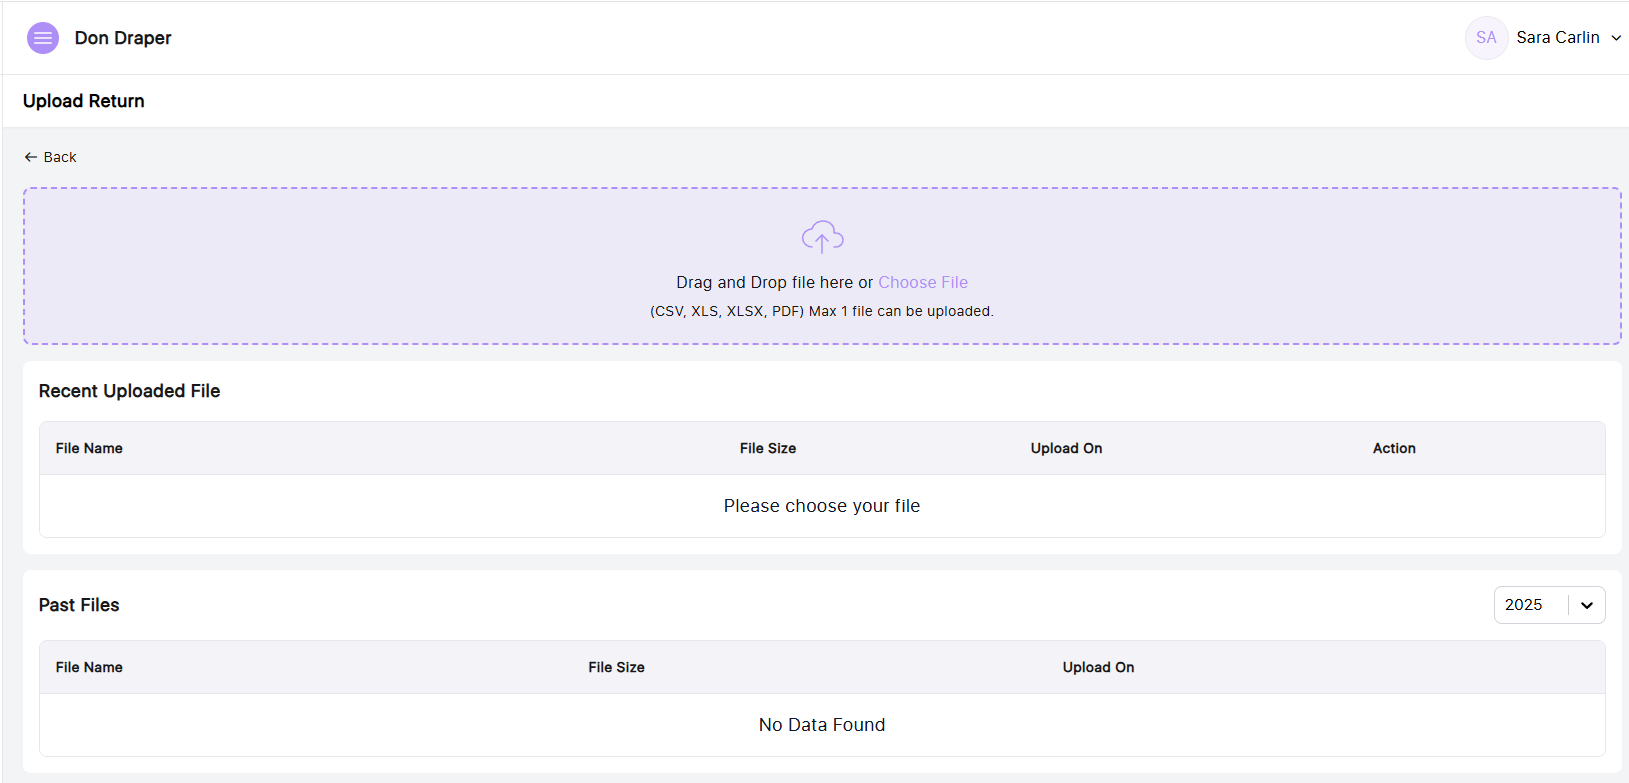The width and height of the screenshot is (1629, 783).
Task: Click the SA user avatar
Action: pyautogui.click(x=1486, y=38)
